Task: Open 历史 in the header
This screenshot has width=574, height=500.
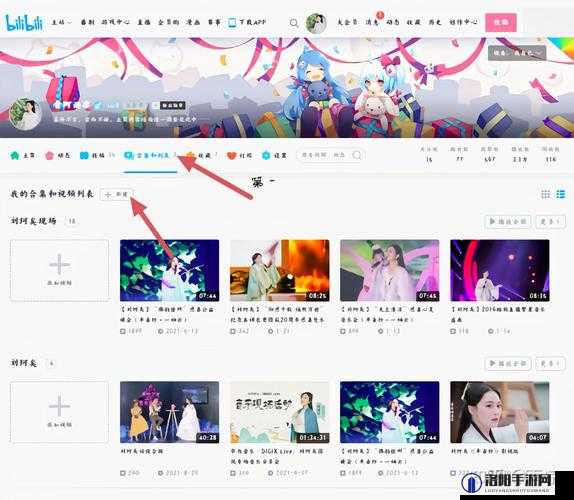Action: [x=435, y=22]
